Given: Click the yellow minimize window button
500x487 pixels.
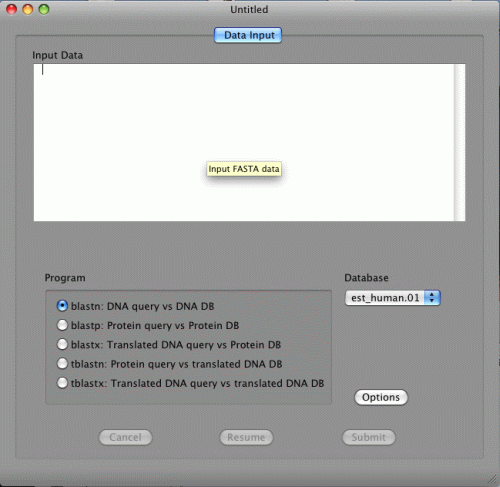Looking at the screenshot, I should tap(28, 9).
